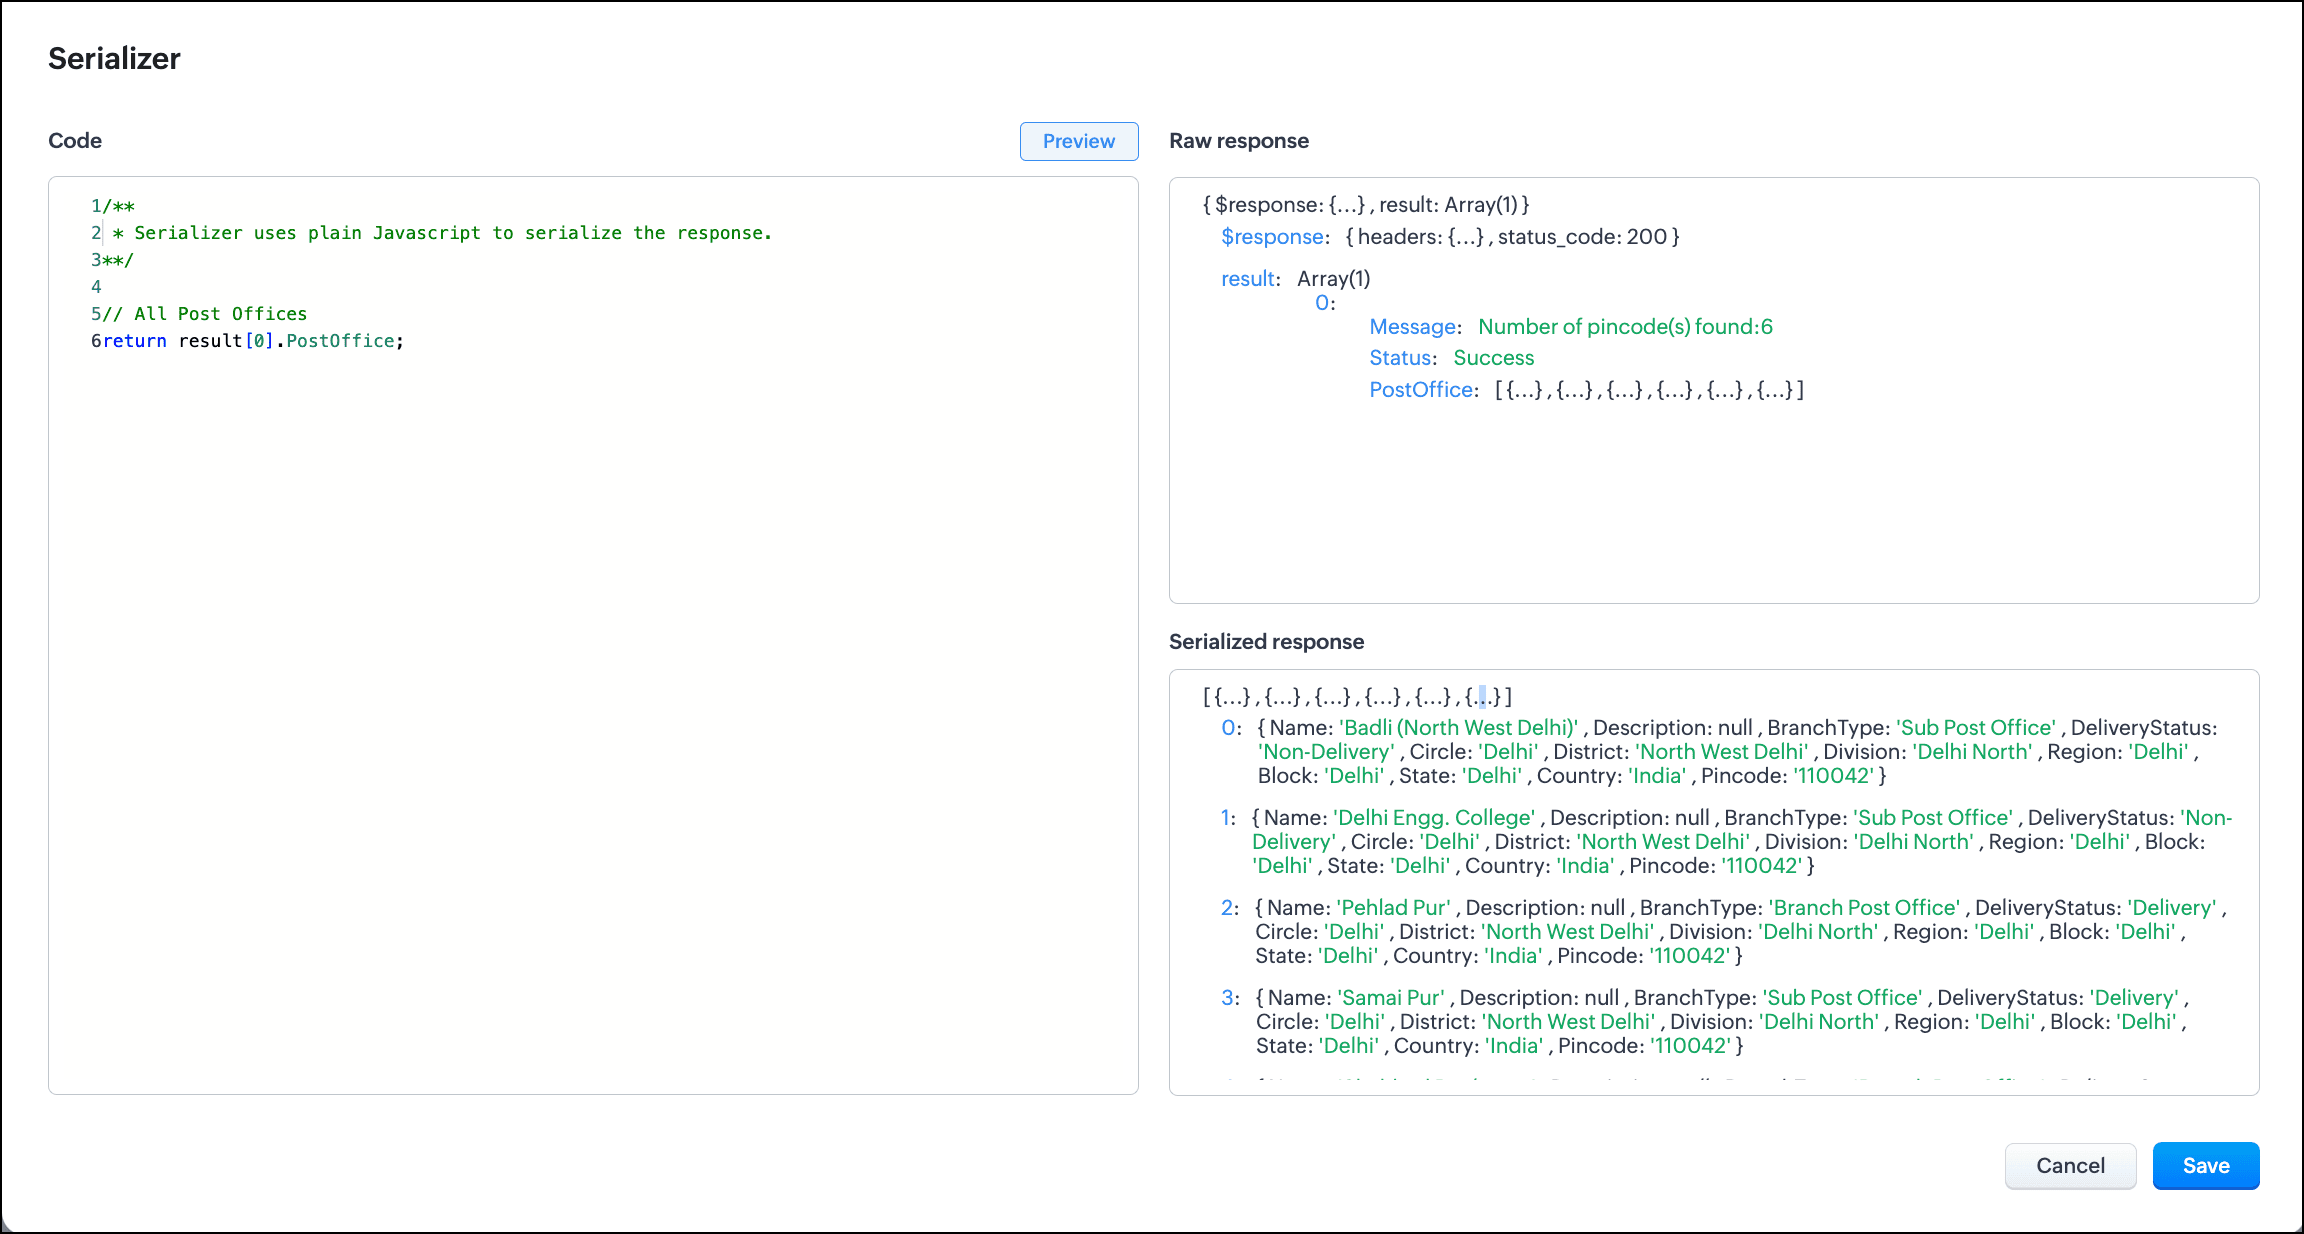This screenshot has width=2304, height=1234.
Task: Expand the $response key in raw response
Action: tap(1272, 237)
